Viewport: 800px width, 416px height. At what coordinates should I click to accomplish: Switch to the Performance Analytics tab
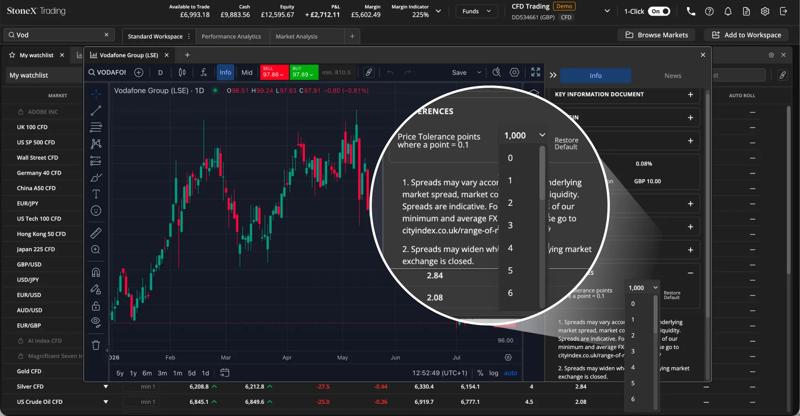click(231, 36)
